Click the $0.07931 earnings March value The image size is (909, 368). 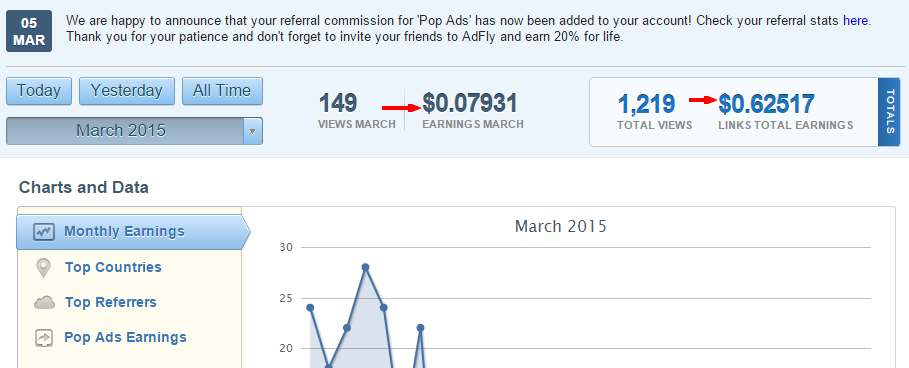point(470,104)
